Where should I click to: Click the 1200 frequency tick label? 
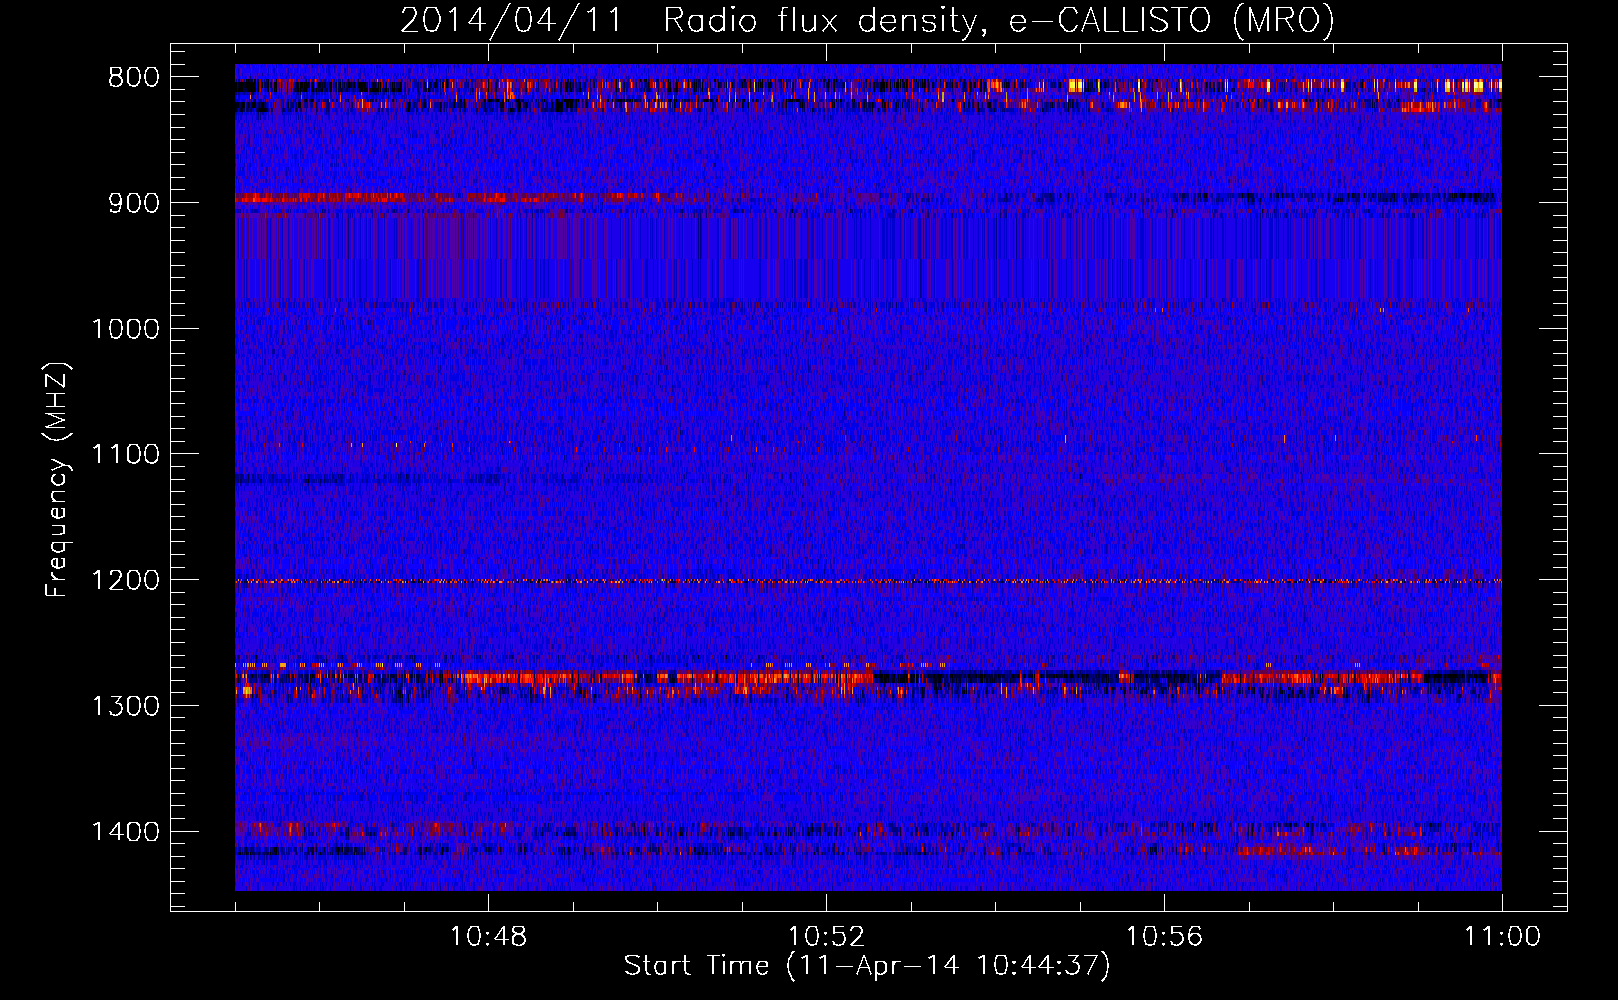click(125, 580)
